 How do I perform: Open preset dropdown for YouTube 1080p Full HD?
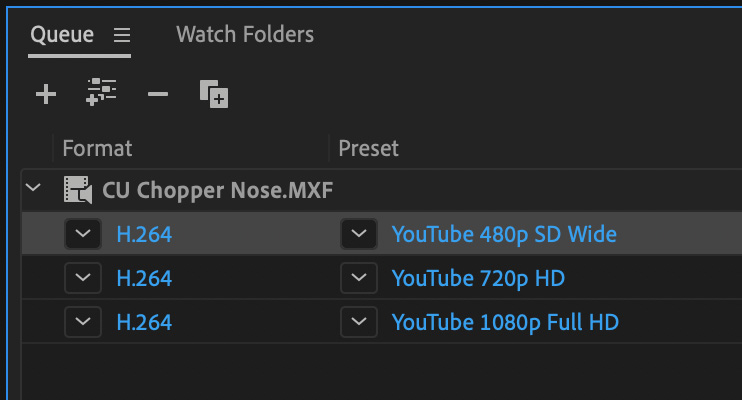click(359, 322)
